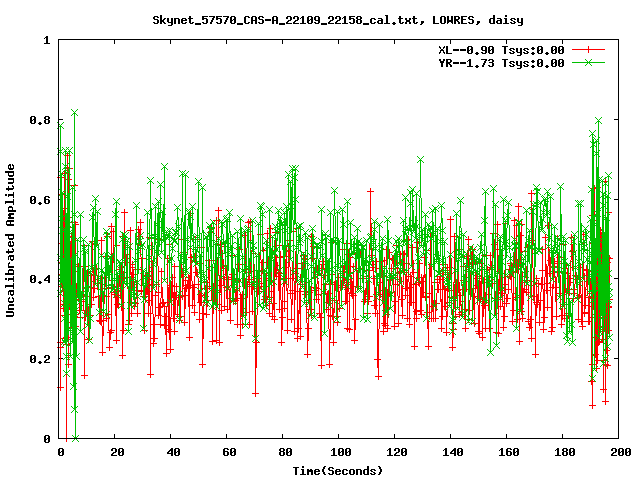Image resolution: width=640 pixels, height=480 pixels.
Task: Click x-axis tick label 180
Action: tap(564, 452)
